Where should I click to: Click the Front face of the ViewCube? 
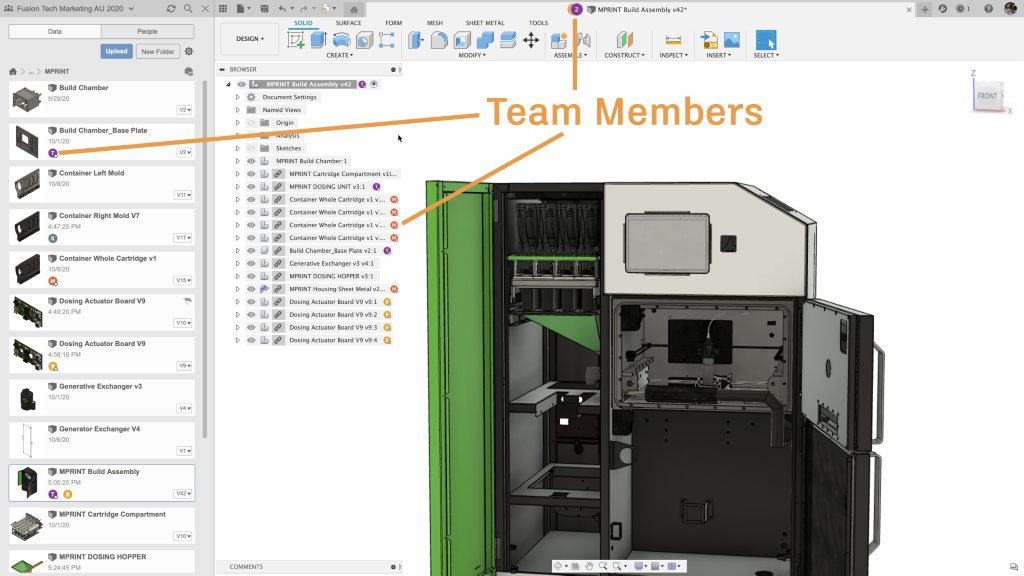[987, 96]
